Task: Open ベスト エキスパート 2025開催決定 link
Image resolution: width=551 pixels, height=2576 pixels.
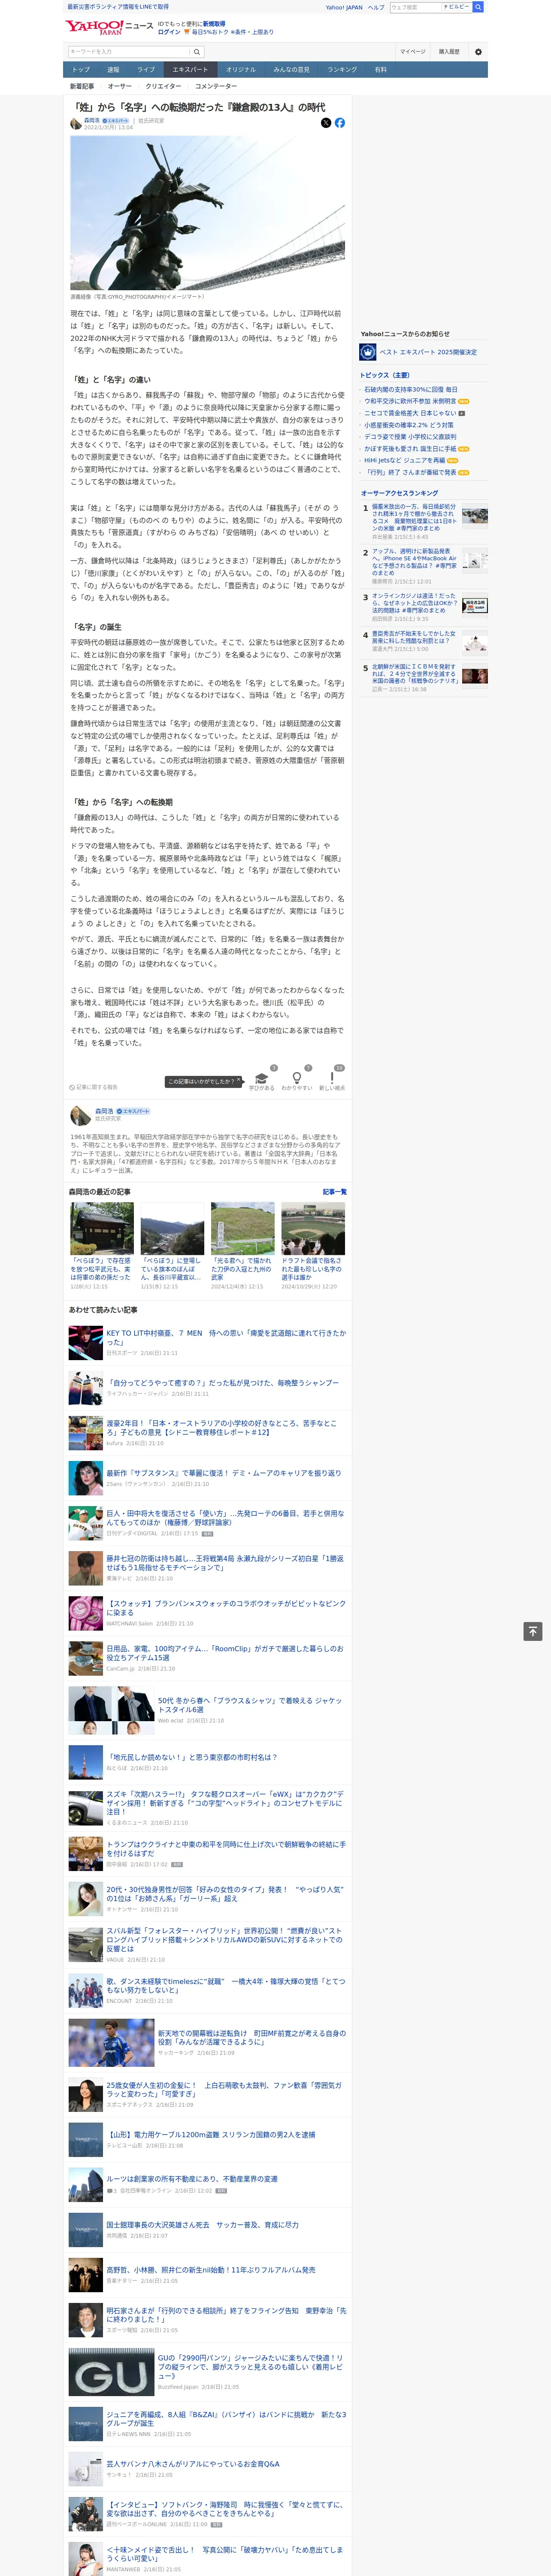Action: tap(428, 352)
